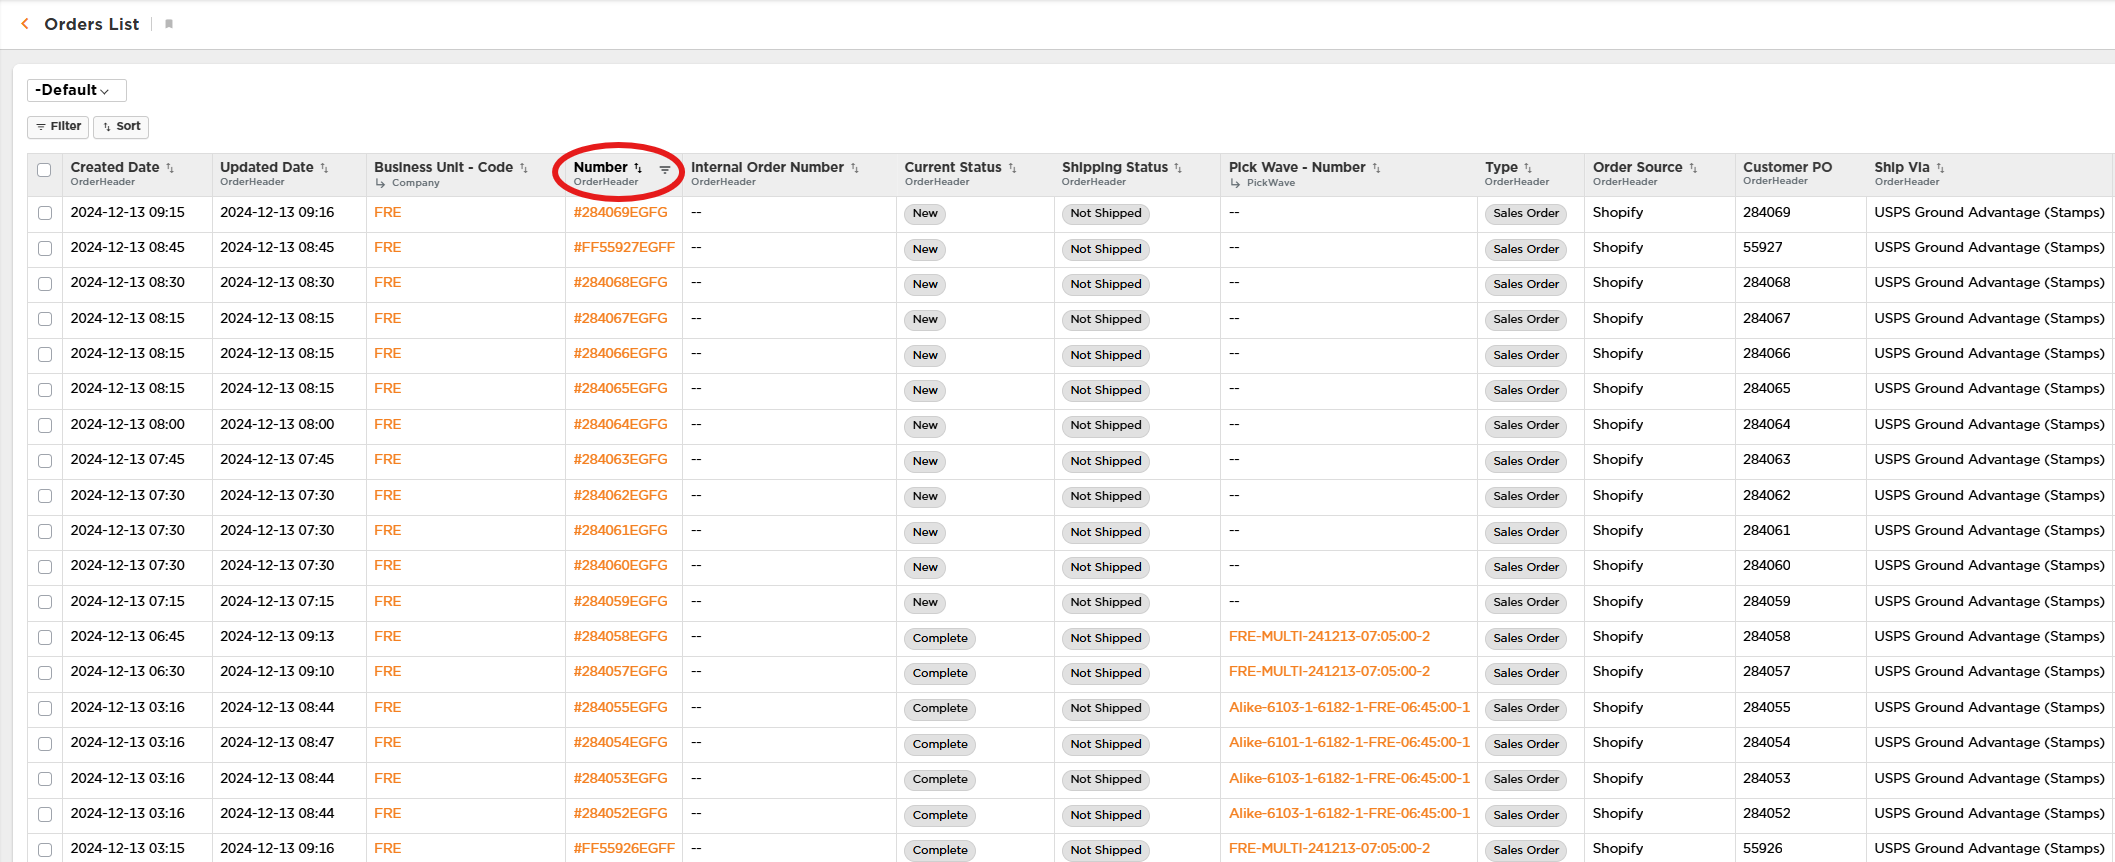Sort by Order Source arrow icon
The width and height of the screenshot is (2115, 862).
(1693, 168)
